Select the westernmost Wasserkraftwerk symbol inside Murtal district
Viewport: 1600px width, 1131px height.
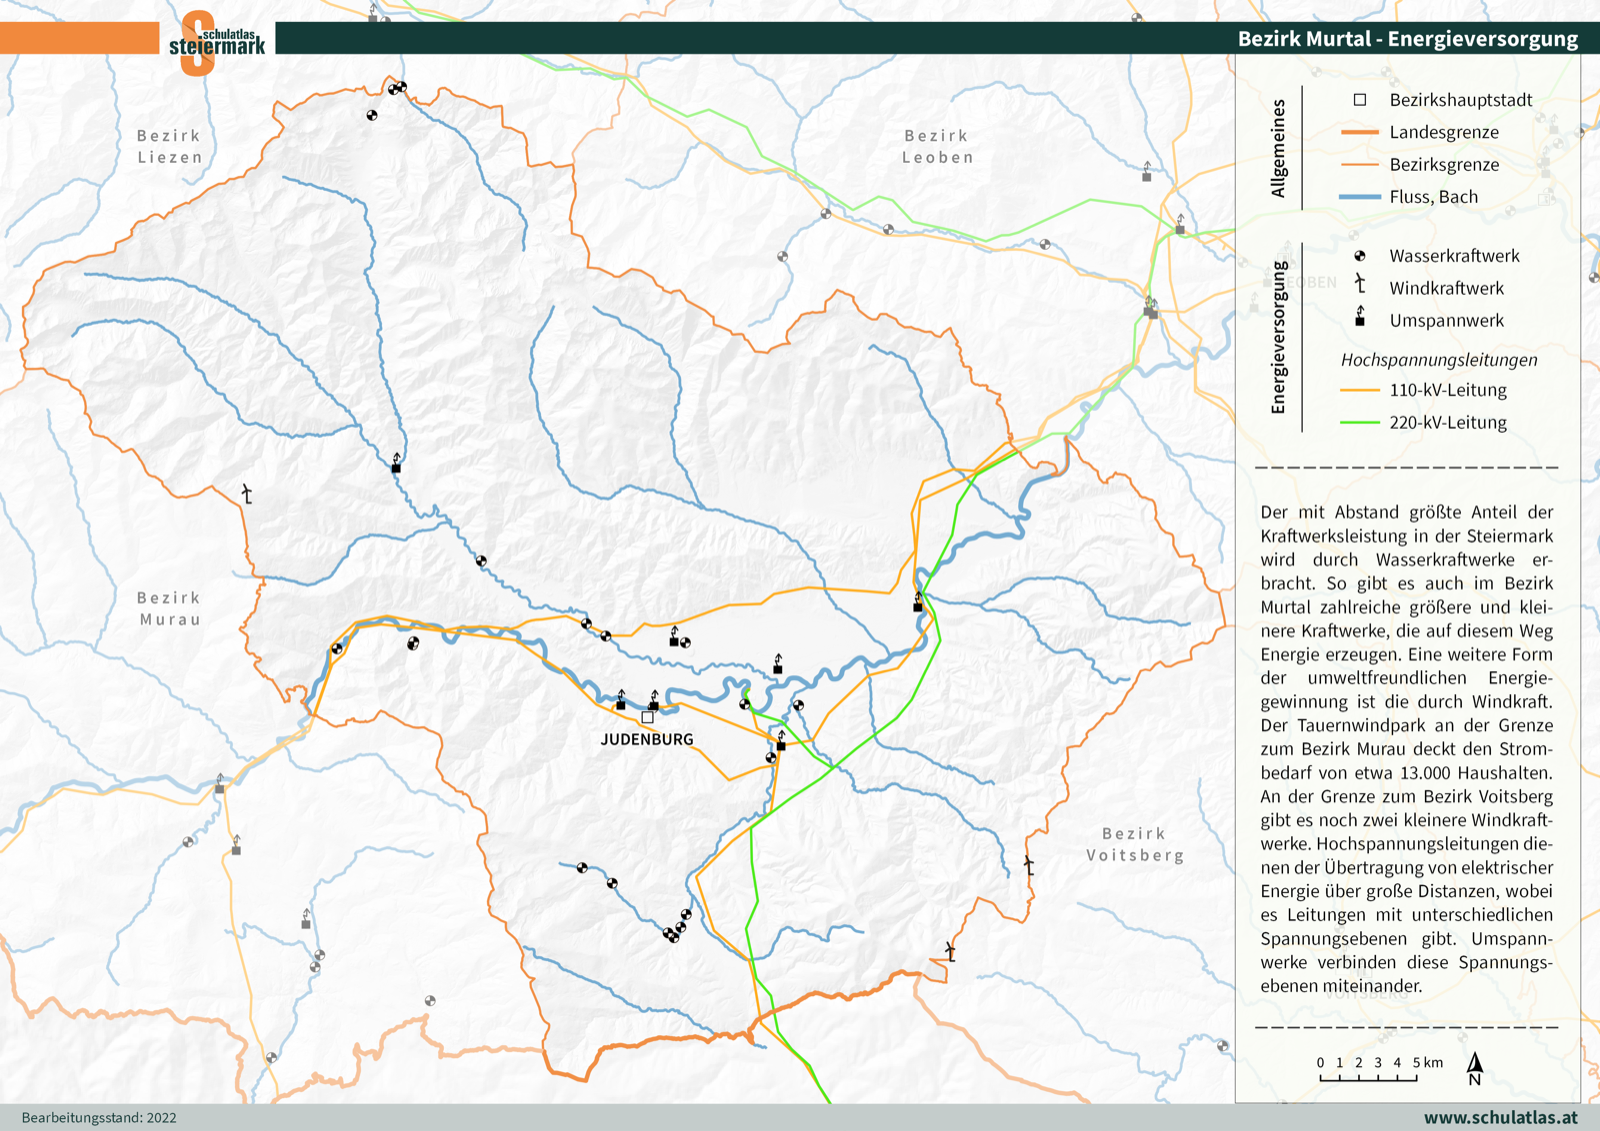[337, 649]
